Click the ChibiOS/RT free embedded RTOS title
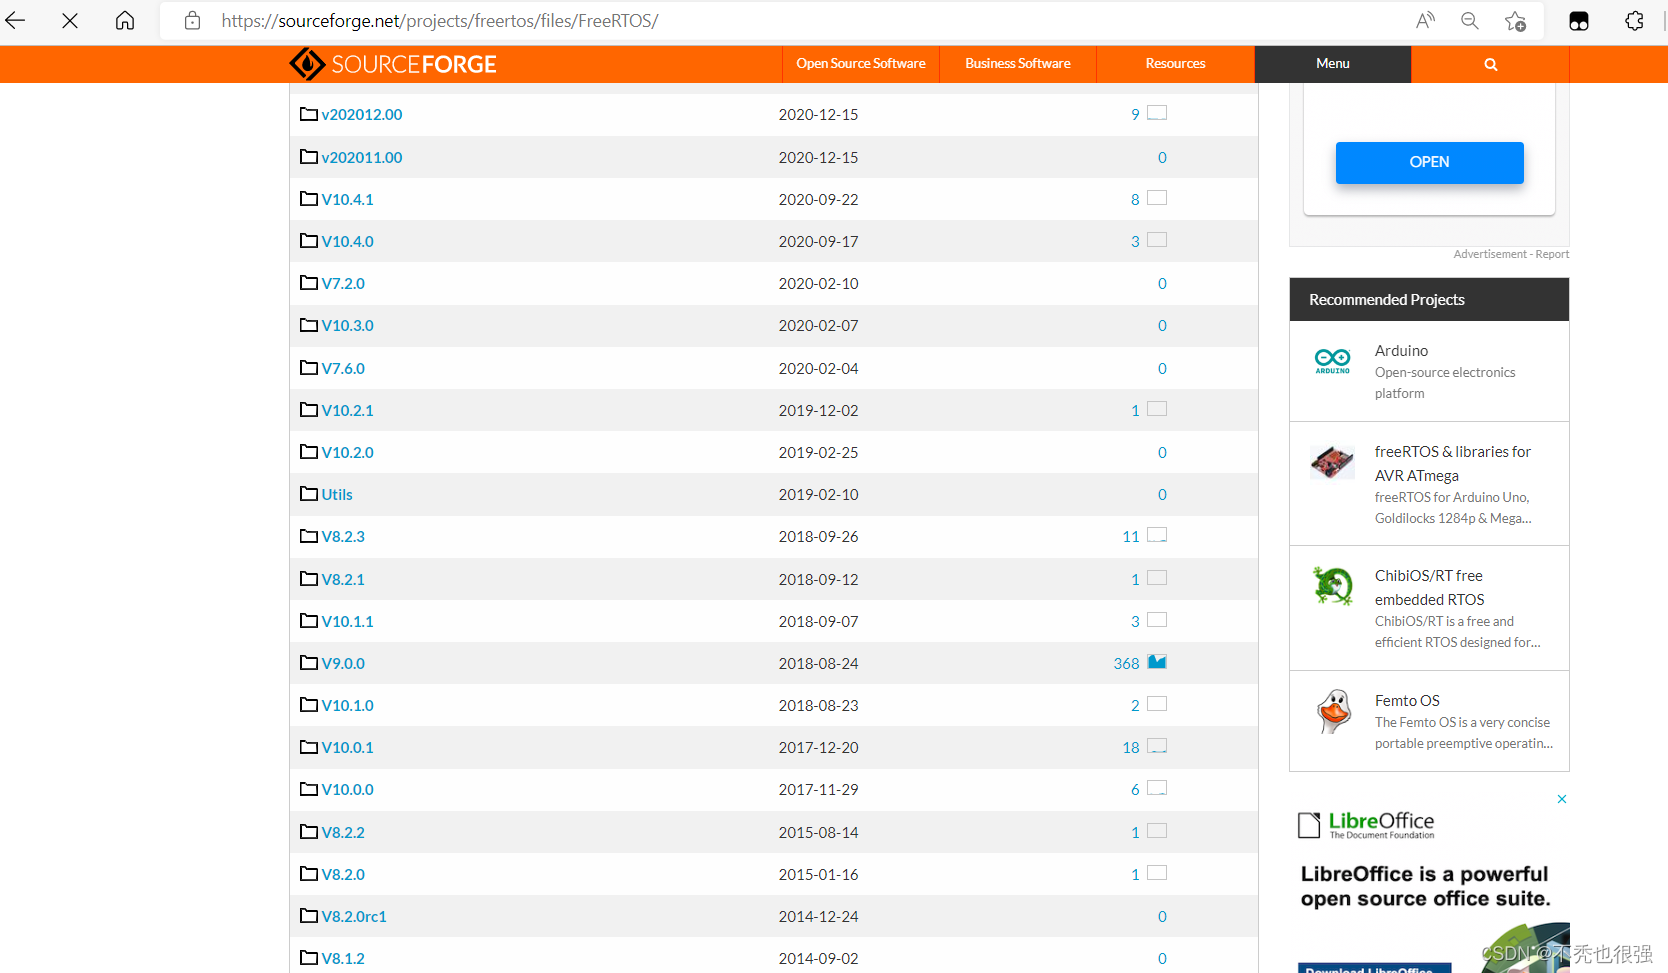Screen dimensions: 1668x973 (1429, 587)
